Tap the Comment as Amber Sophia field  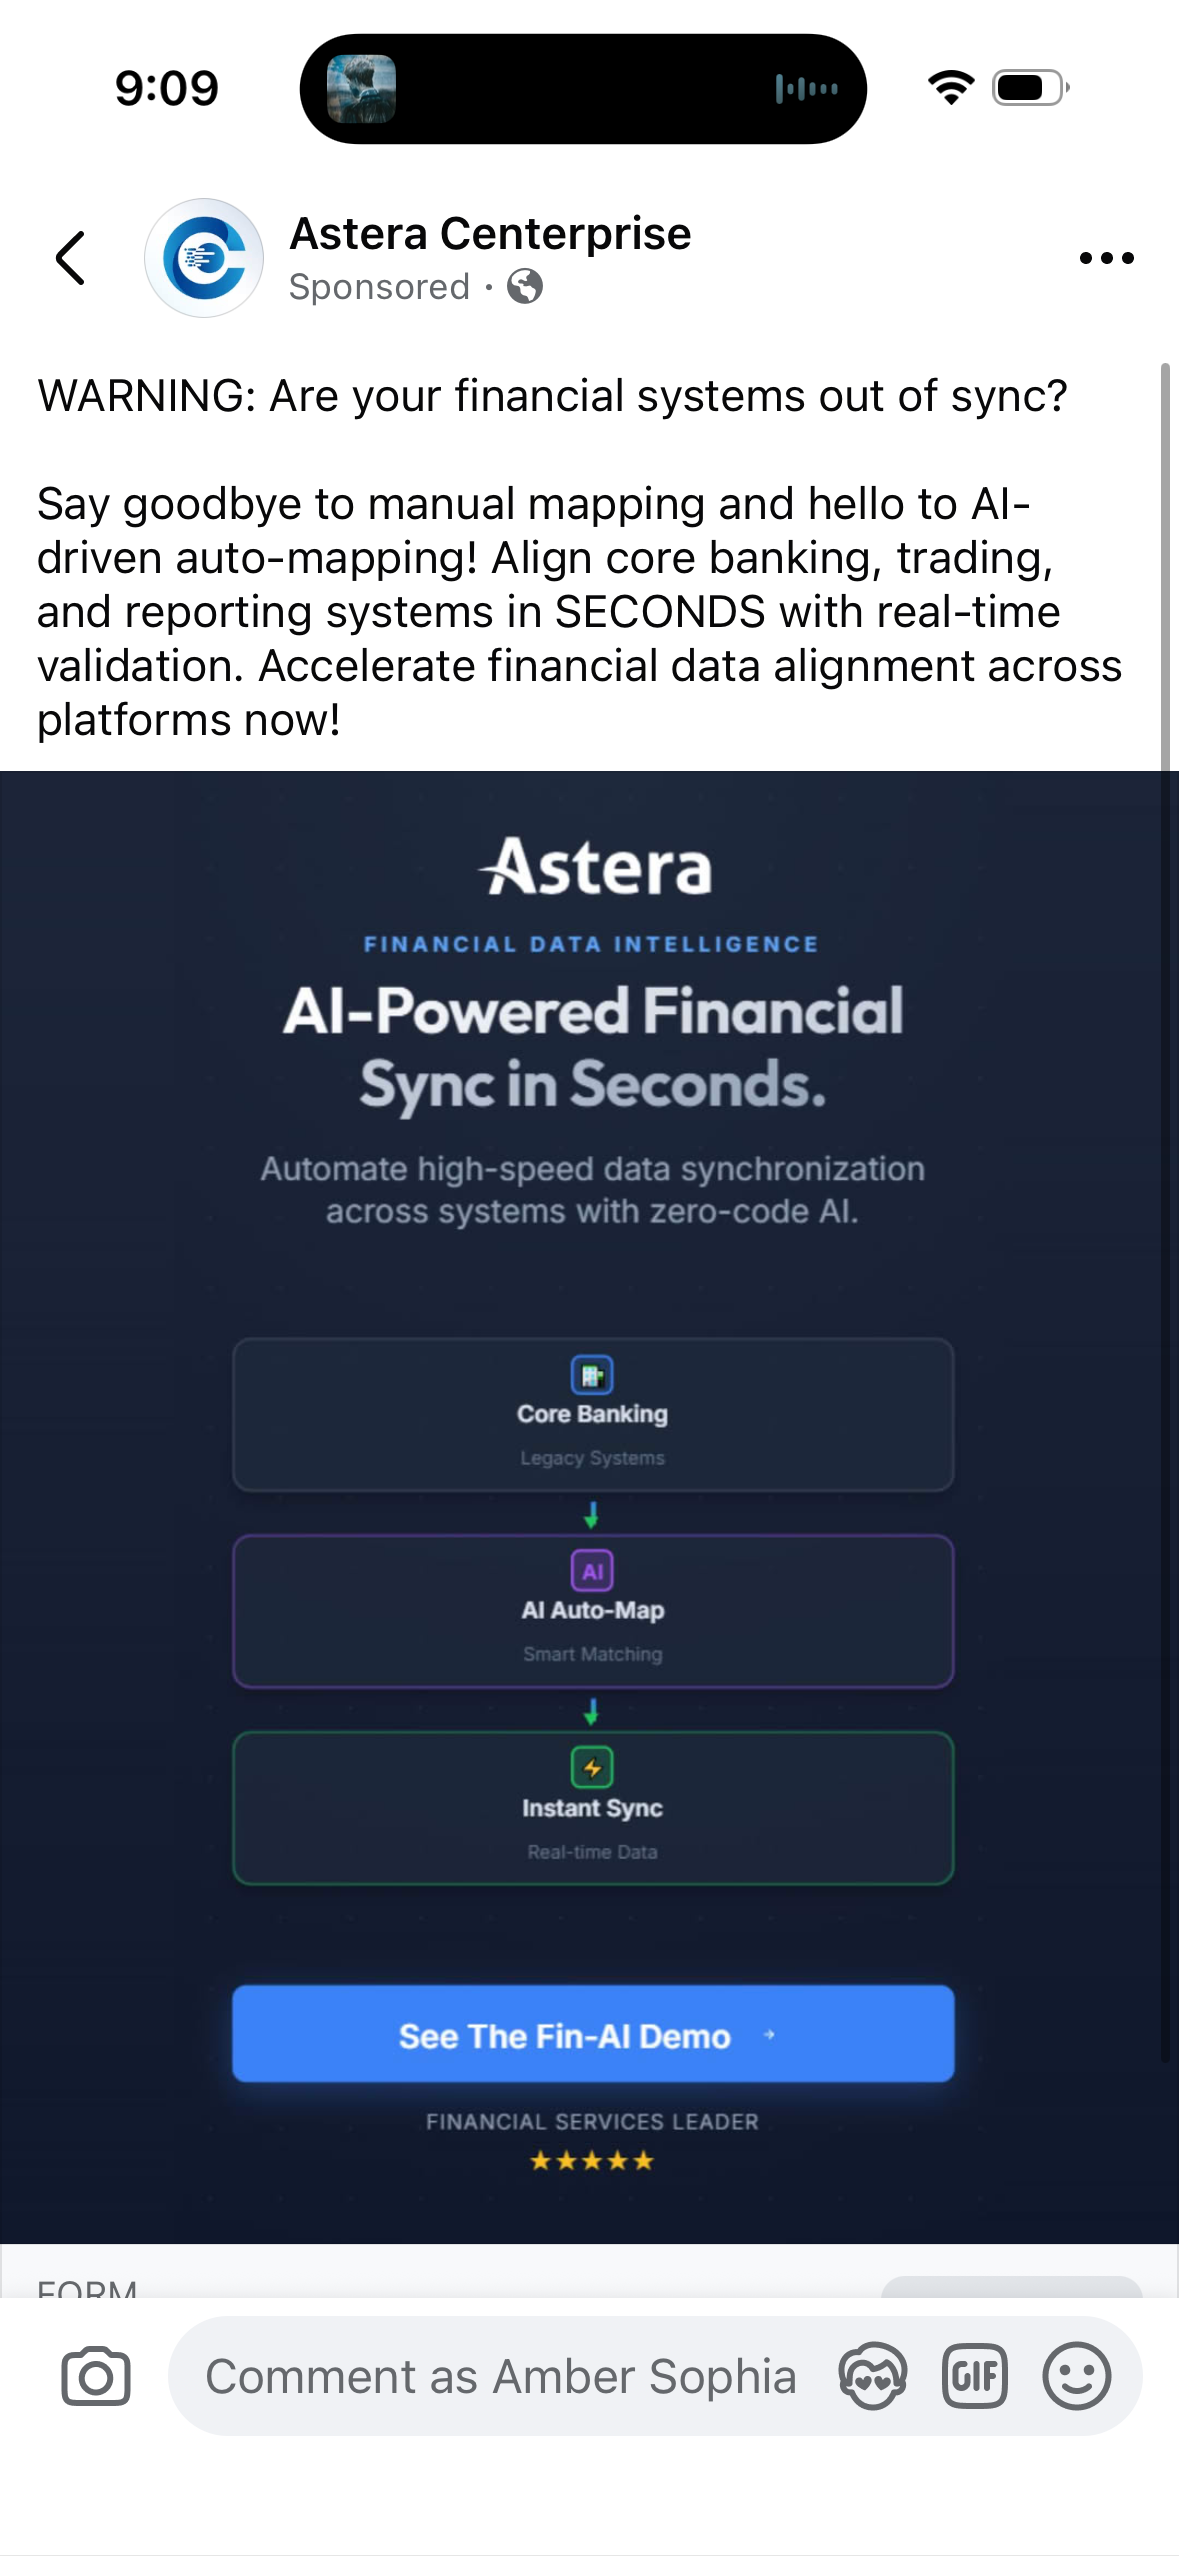point(500,2376)
